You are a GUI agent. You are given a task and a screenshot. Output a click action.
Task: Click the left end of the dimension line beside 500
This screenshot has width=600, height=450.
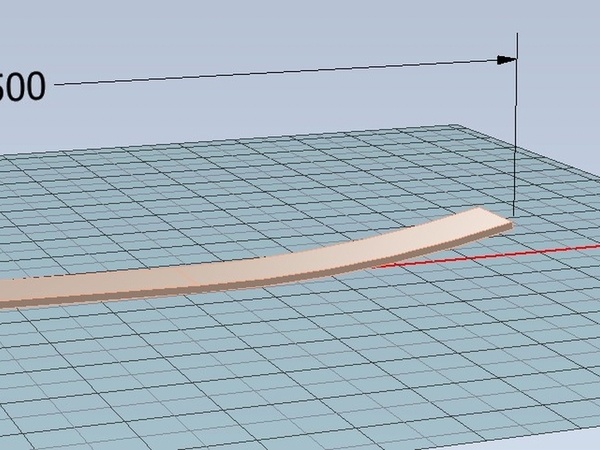click(x=60, y=84)
